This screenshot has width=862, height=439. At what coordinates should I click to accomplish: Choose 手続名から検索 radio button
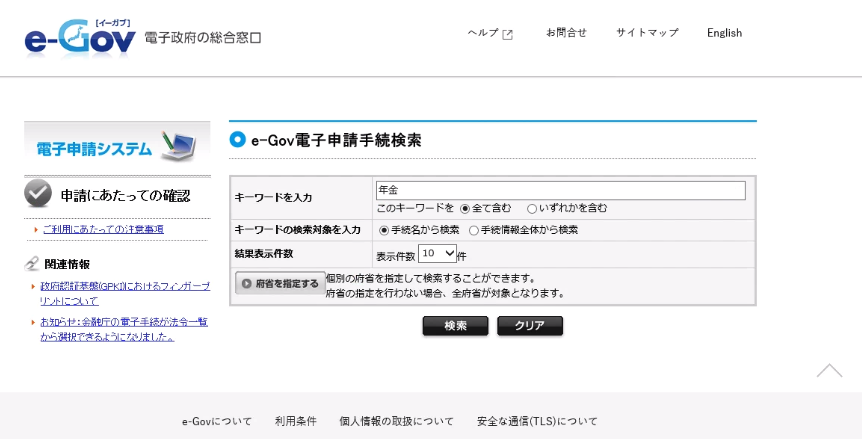point(384,230)
